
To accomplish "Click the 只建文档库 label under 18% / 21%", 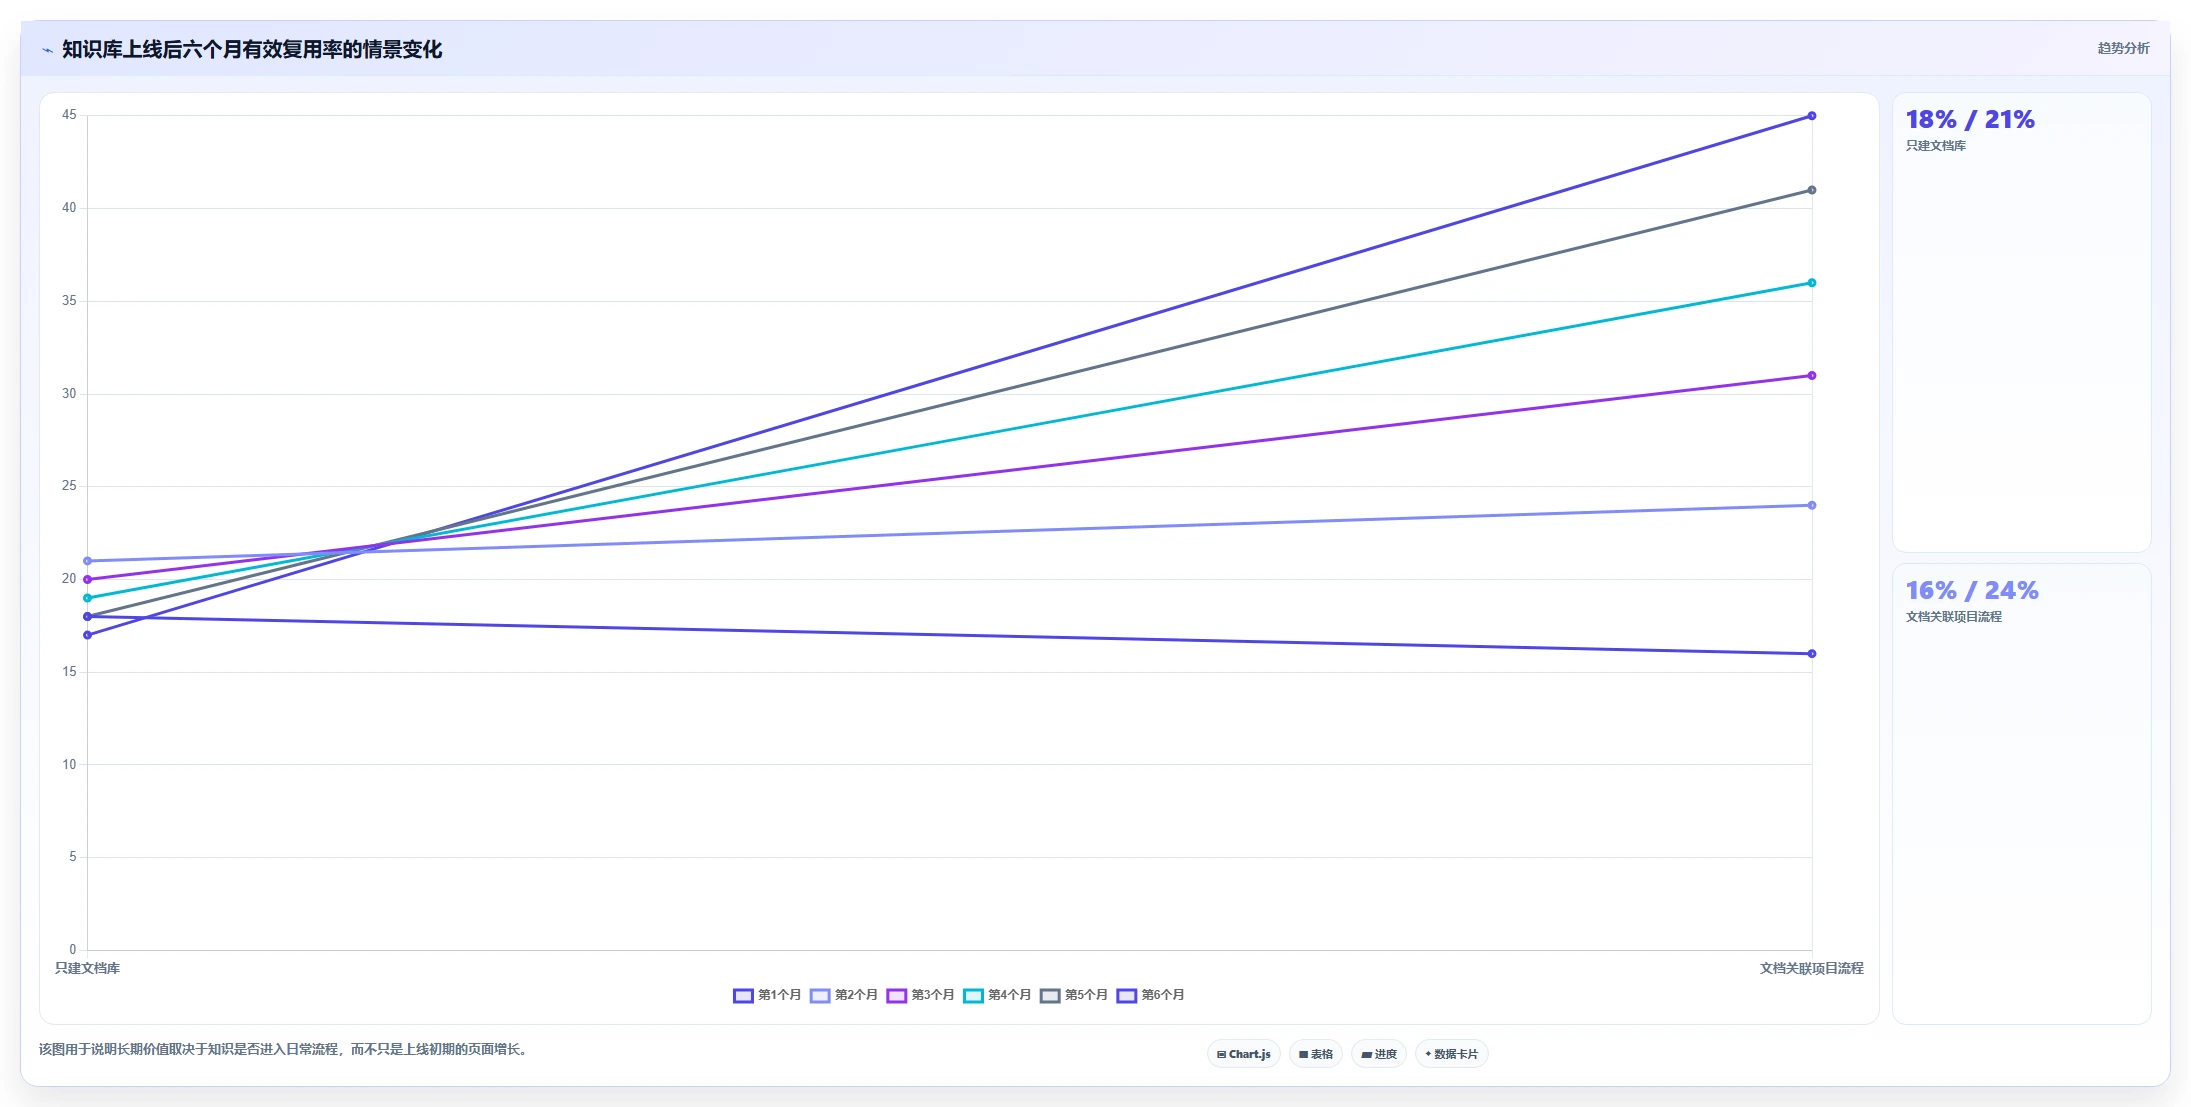I will [x=1935, y=146].
